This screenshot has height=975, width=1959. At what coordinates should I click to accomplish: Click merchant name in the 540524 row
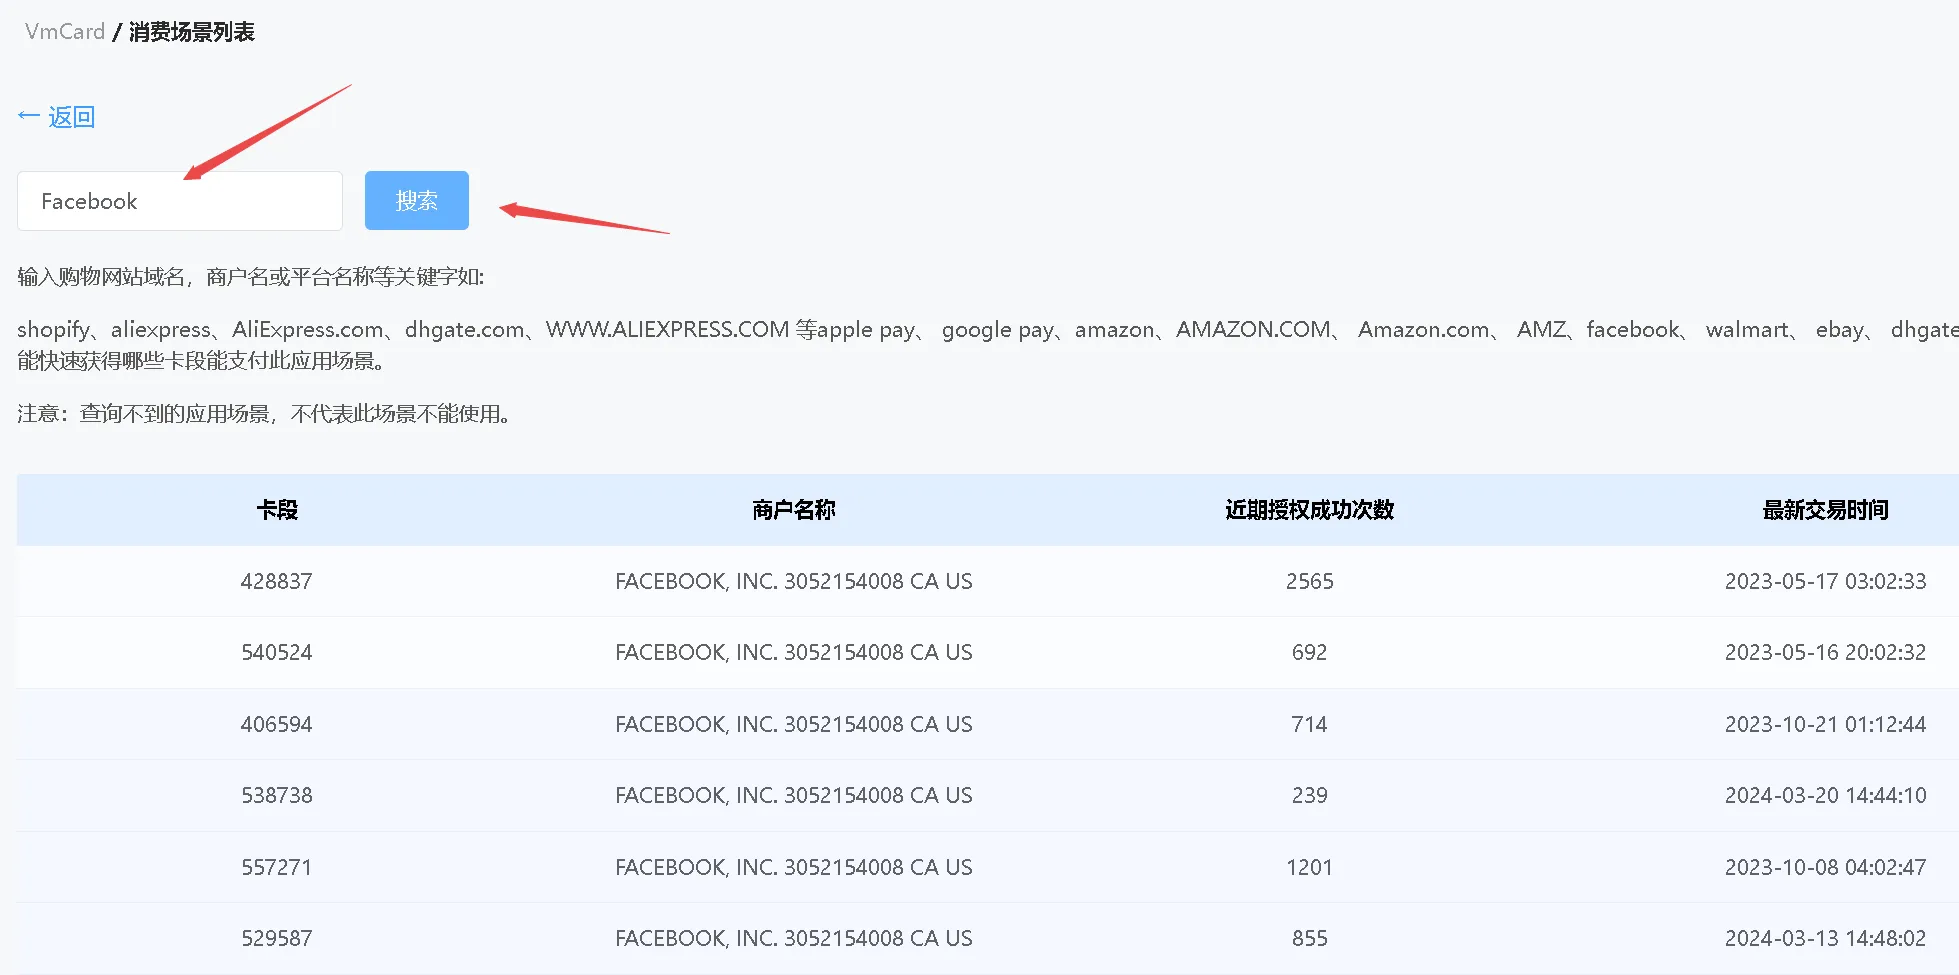(x=794, y=653)
